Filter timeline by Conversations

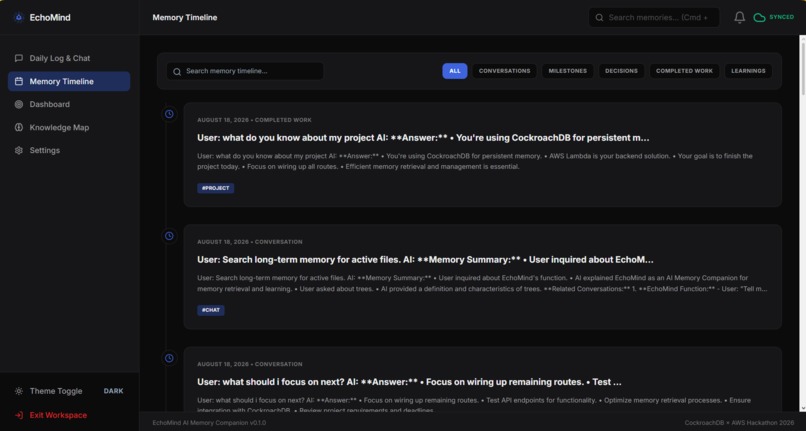coord(504,71)
